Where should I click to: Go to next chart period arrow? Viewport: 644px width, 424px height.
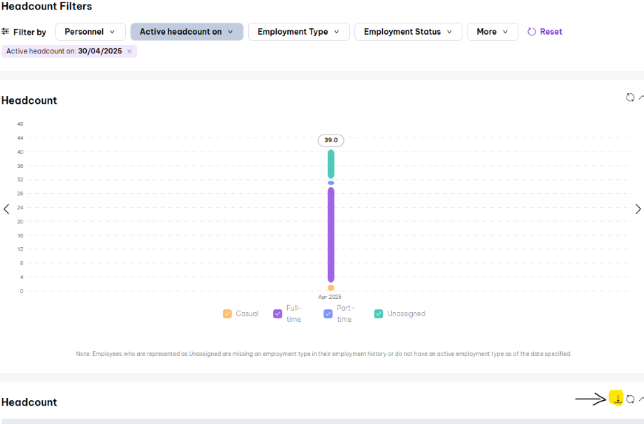(x=638, y=209)
